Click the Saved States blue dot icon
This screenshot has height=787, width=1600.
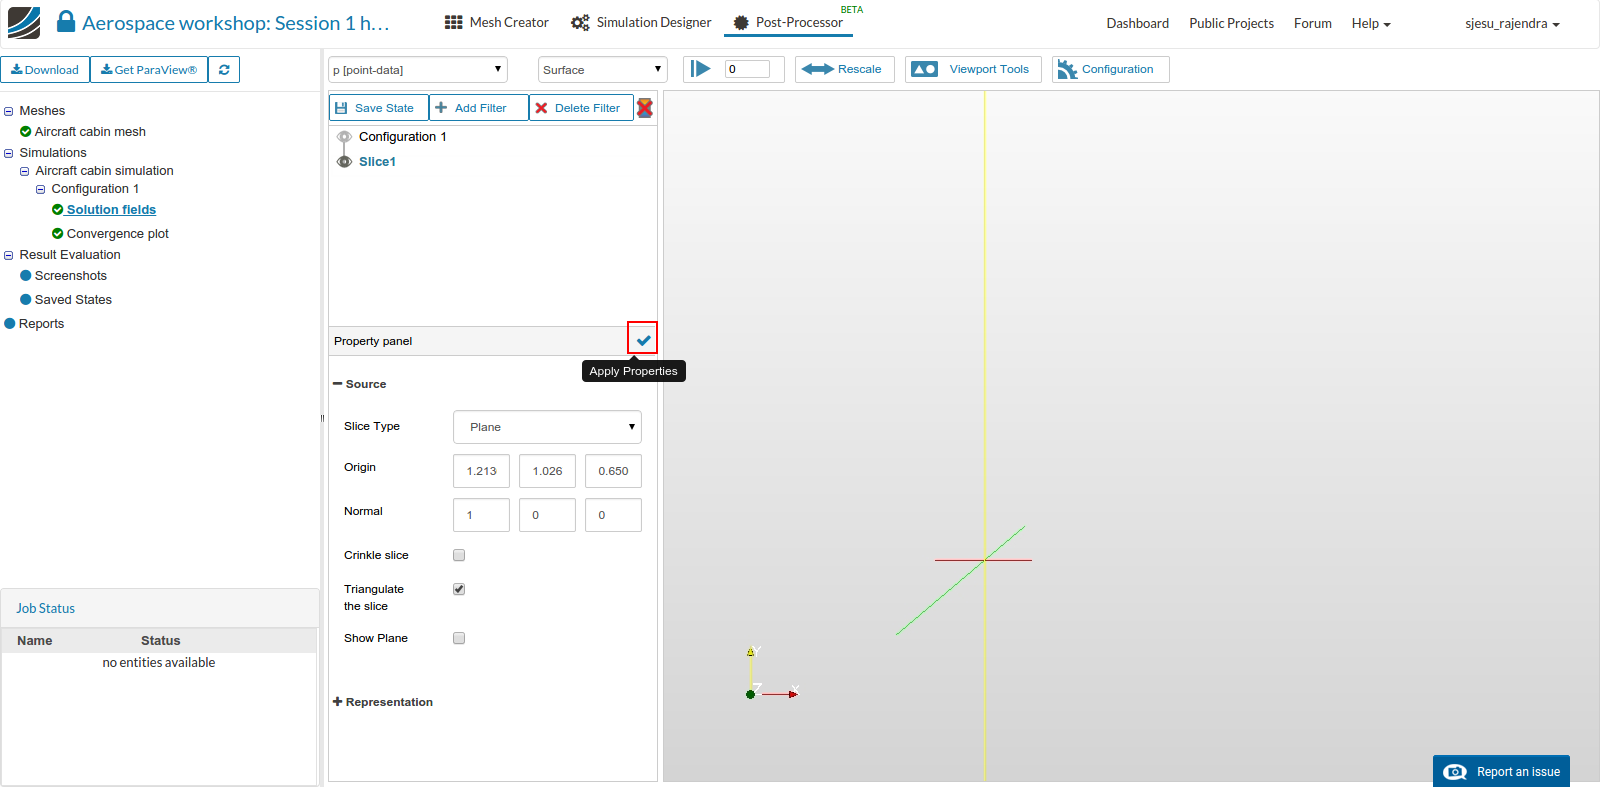pyautogui.click(x=26, y=300)
